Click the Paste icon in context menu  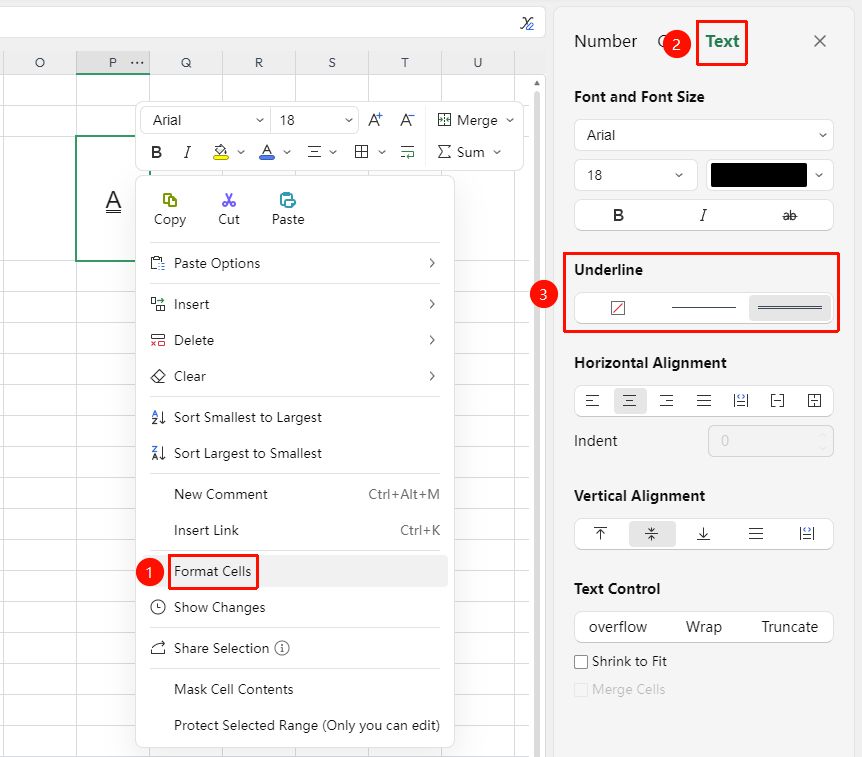[288, 200]
